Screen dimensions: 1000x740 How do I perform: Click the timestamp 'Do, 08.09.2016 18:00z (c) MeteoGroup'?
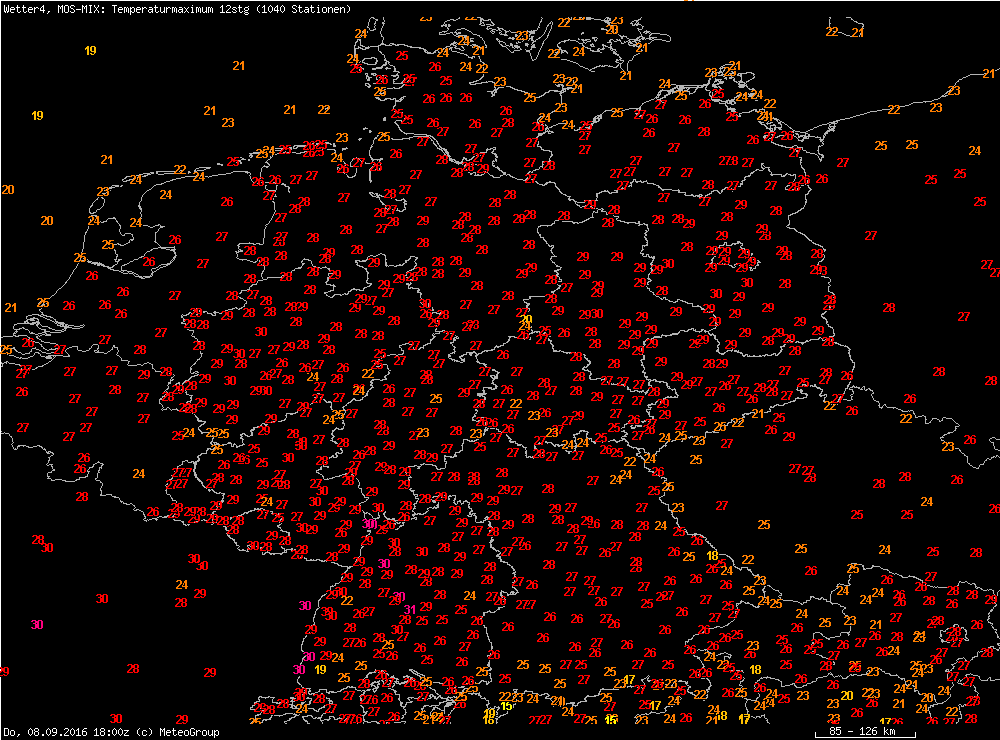[x=112, y=732]
